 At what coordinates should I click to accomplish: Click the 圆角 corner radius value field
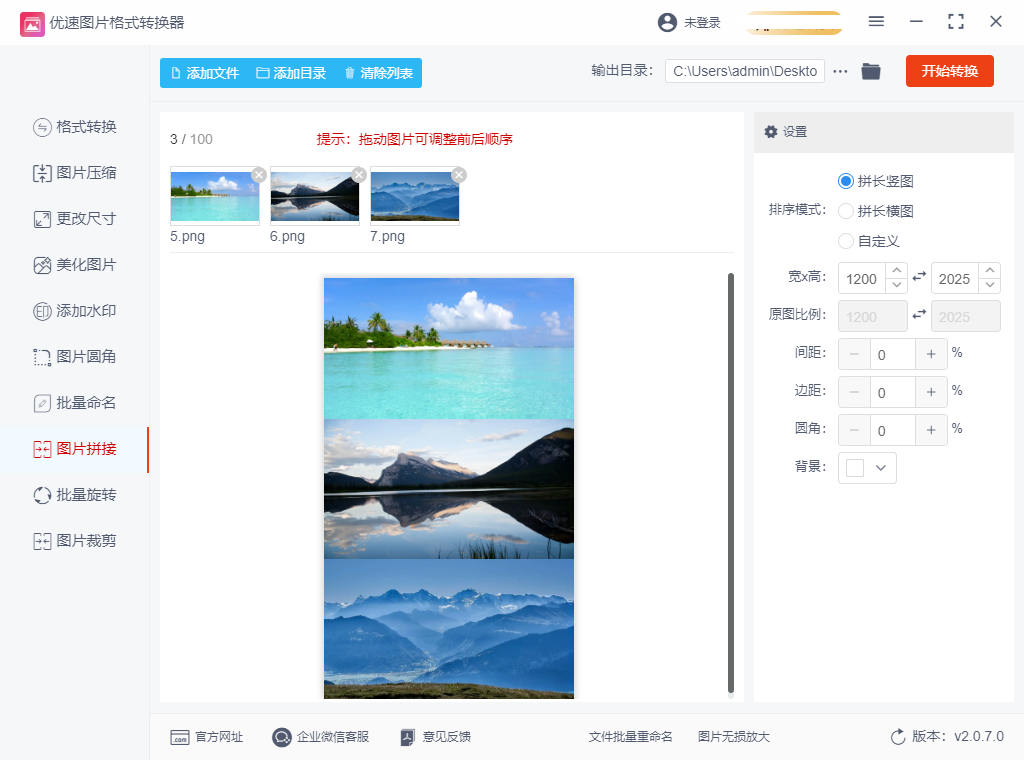[x=893, y=430]
